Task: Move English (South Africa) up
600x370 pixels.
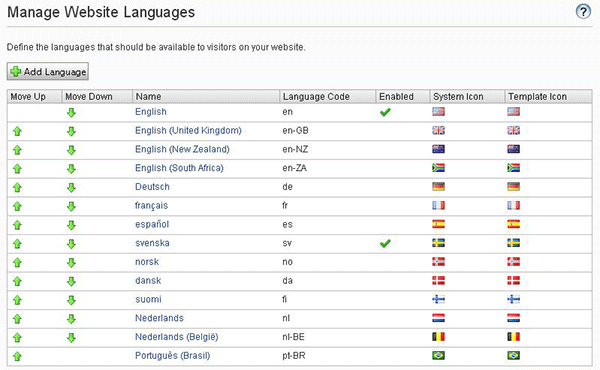Action: 17,169
